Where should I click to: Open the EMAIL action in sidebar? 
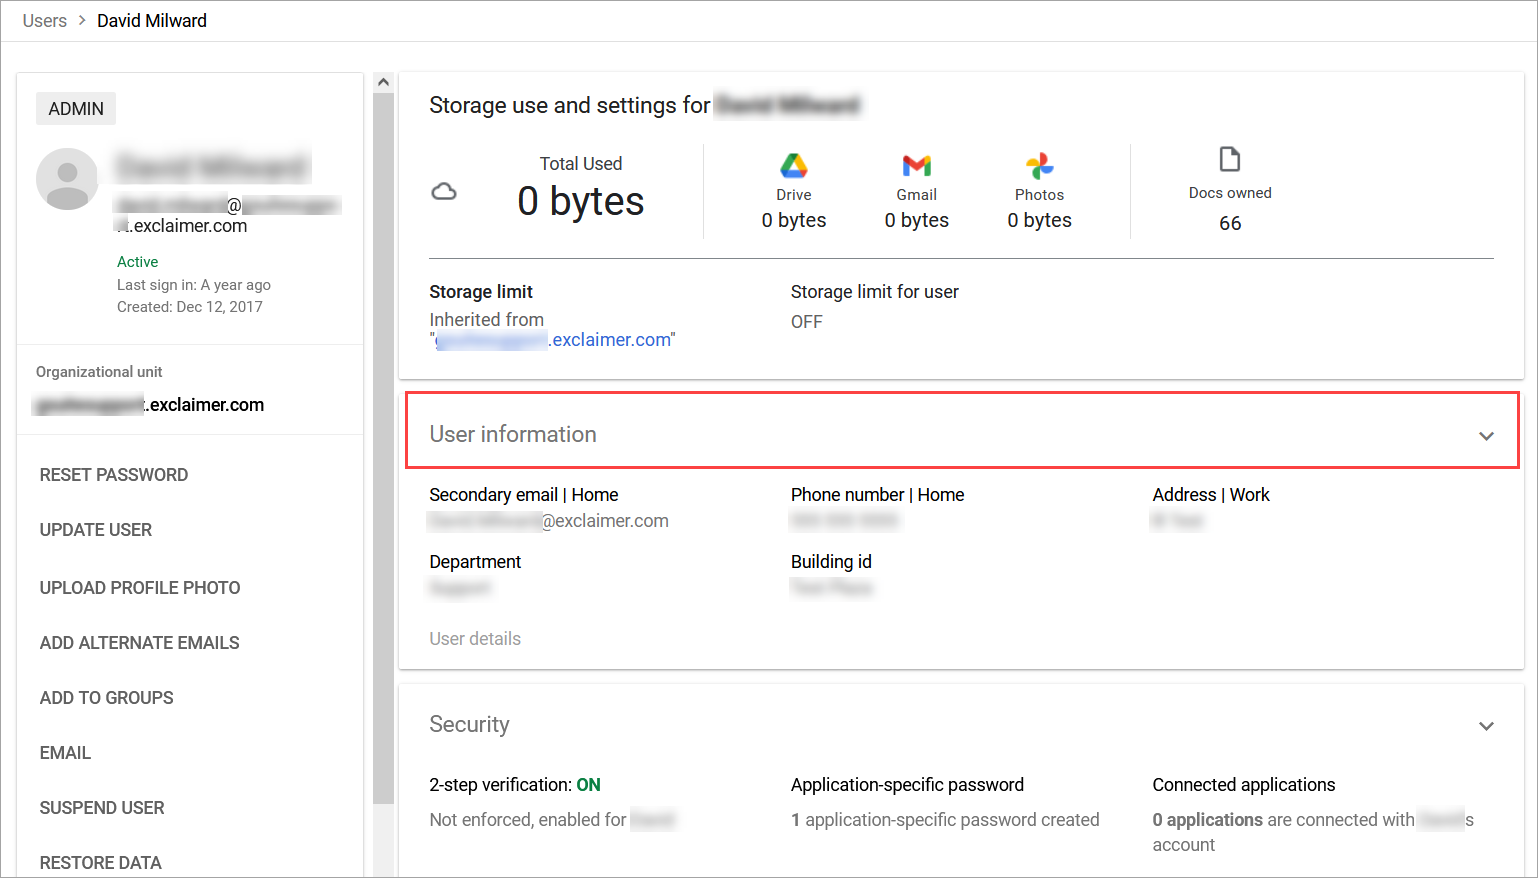tap(66, 753)
